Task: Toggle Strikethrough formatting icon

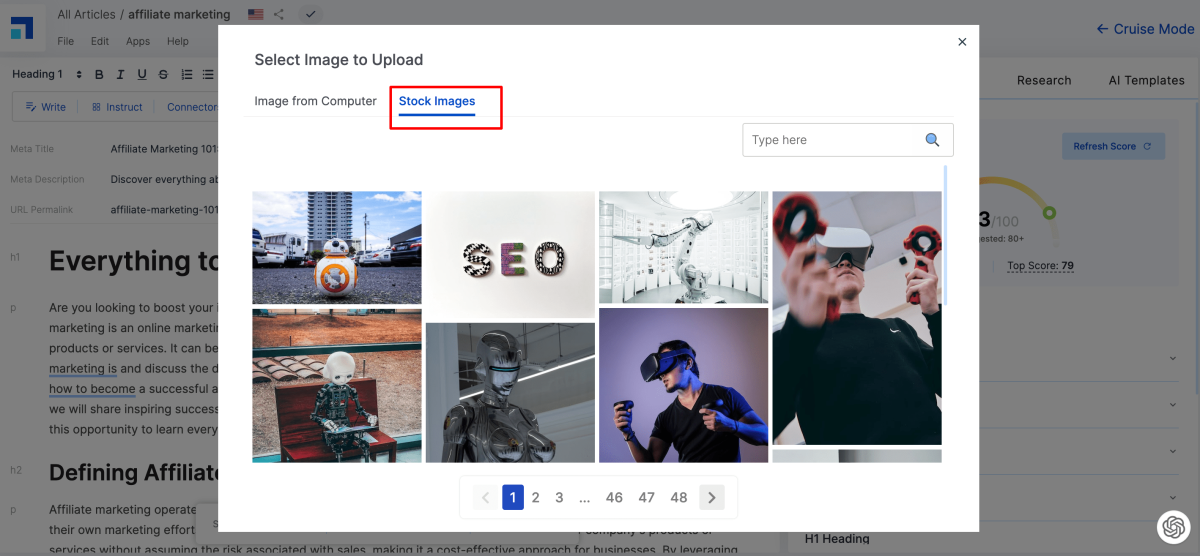Action: (x=163, y=74)
